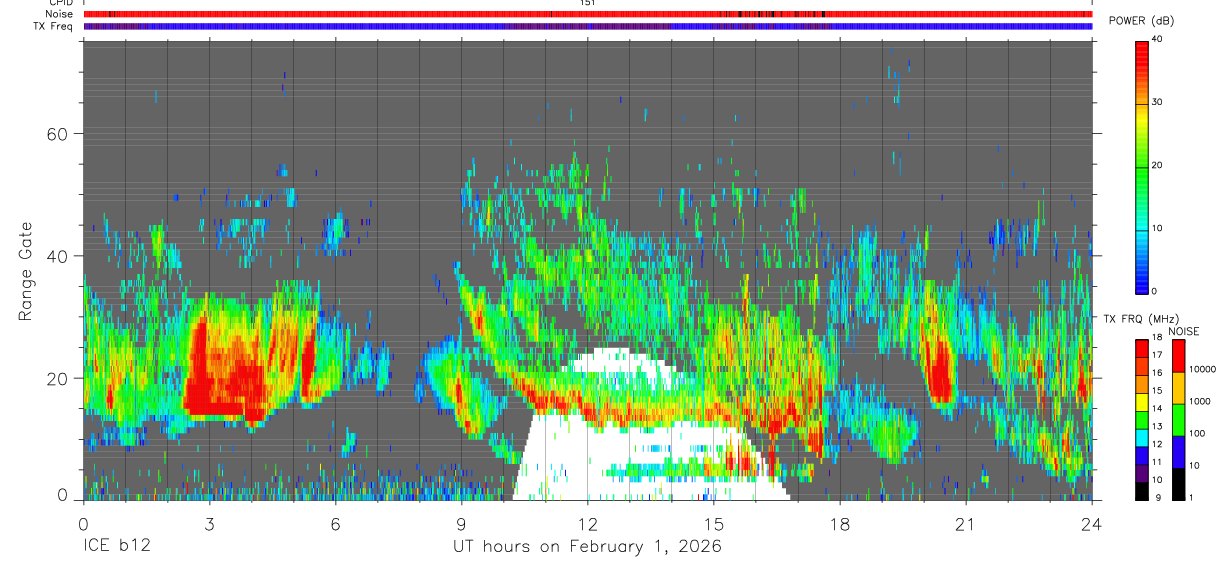Click the 15 hour tick on time axis
Screen dimensions: 1228x567
pos(714,523)
